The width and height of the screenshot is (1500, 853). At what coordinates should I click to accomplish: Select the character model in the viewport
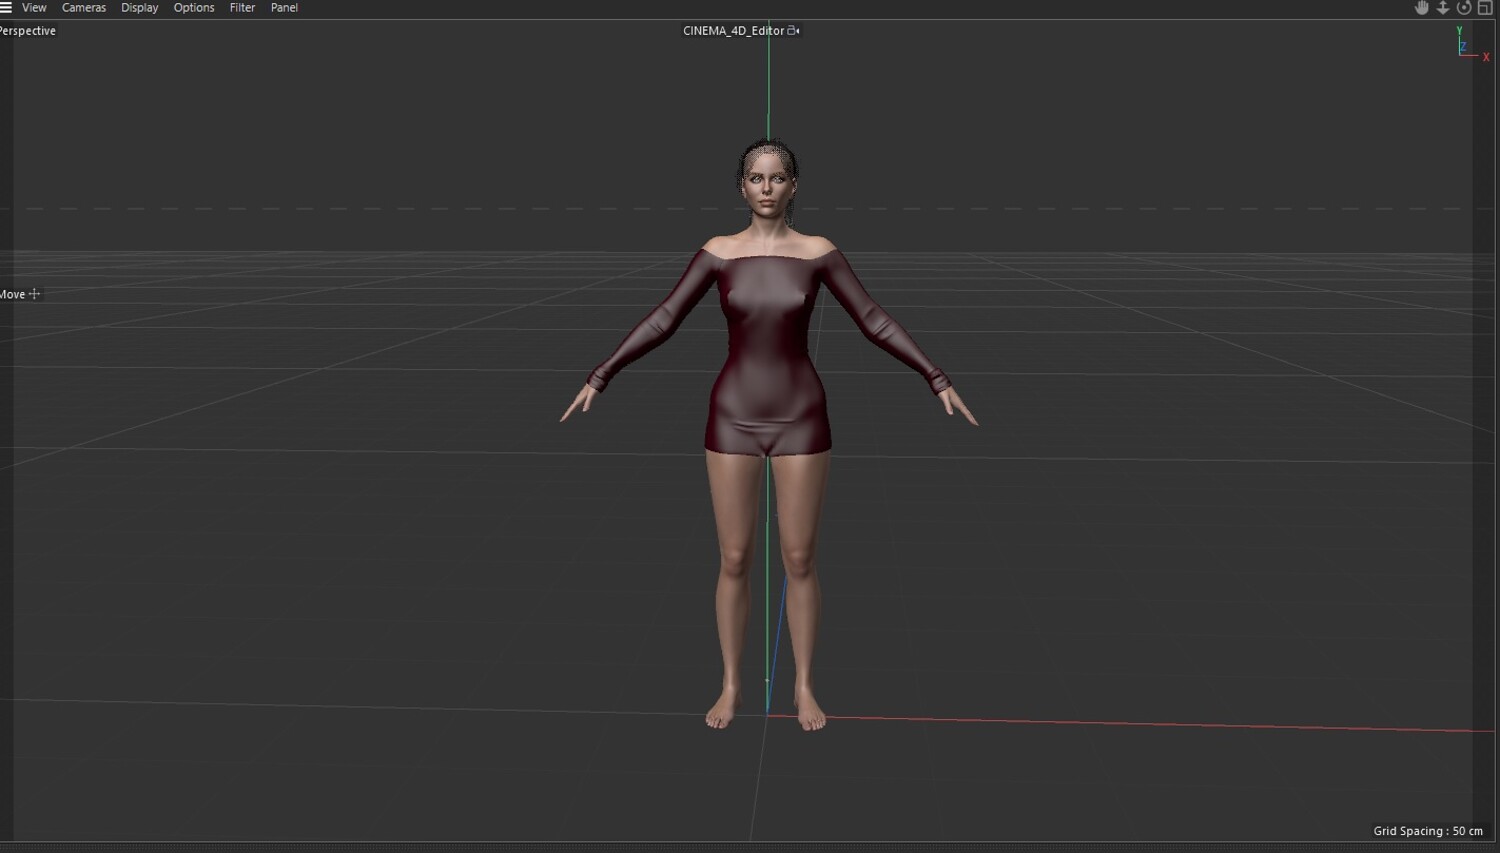pyautogui.click(x=768, y=436)
